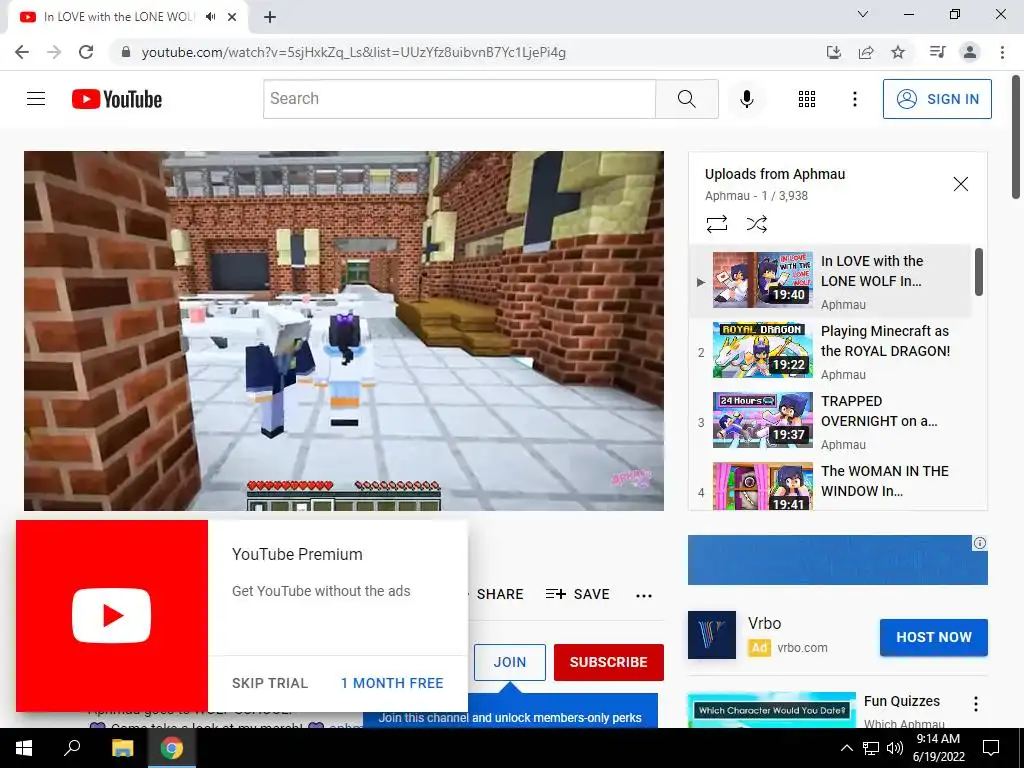1024x768 pixels.
Task: Reload the page
Action: pos(86,52)
